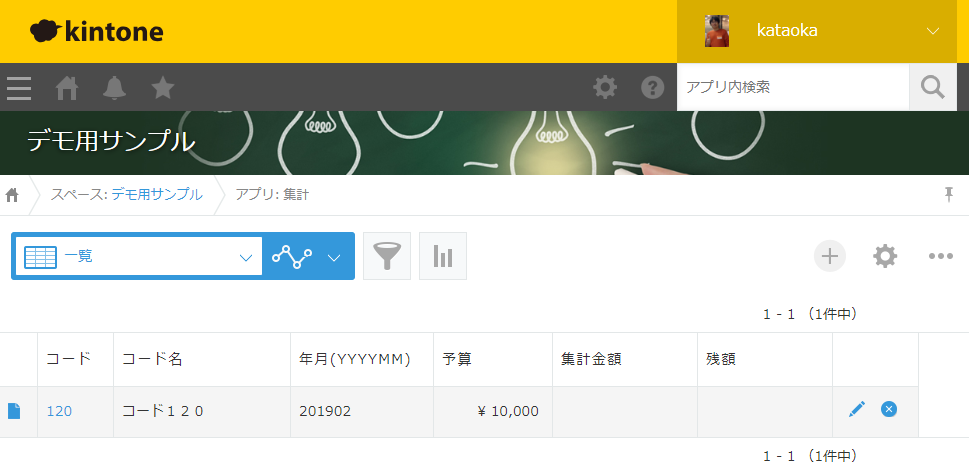The height and width of the screenshot is (474, 969).
Task: Click the search magnifier button
Action: [933, 87]
